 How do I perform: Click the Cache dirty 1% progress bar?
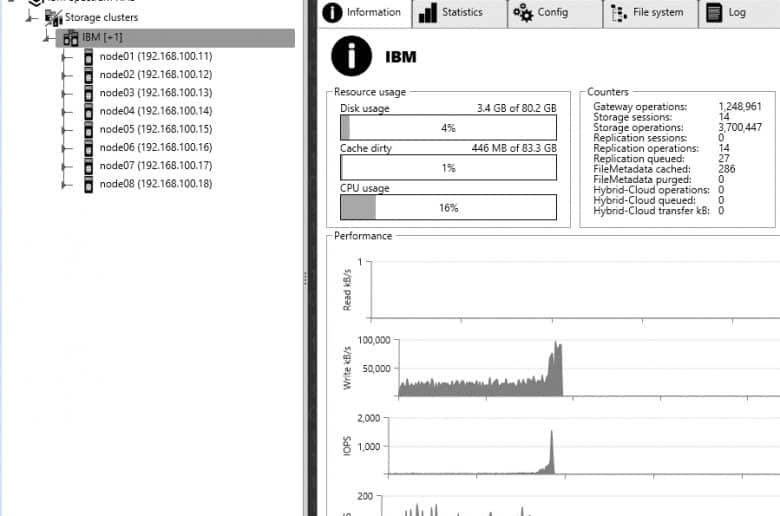pos(448,167)
